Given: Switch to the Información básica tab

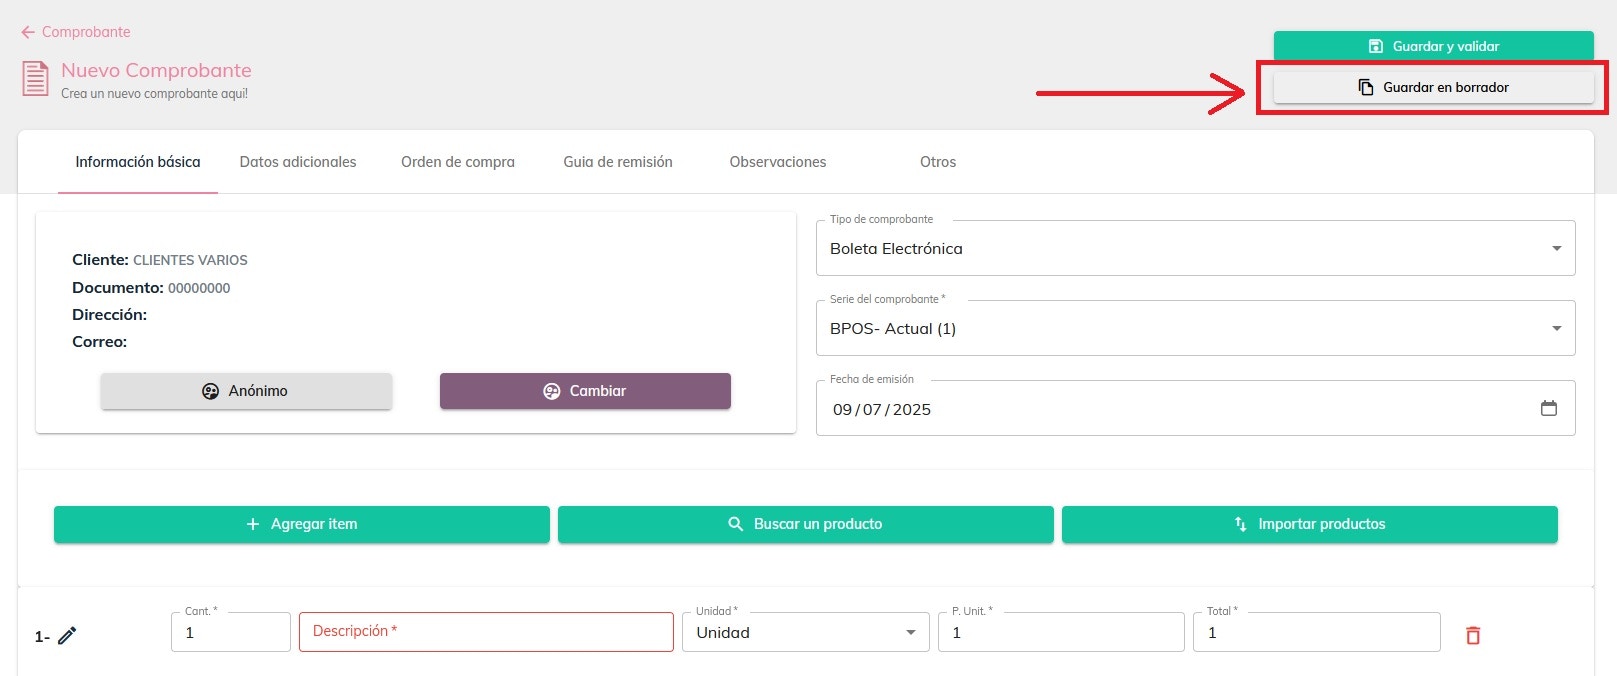Looking at the screenshot, I should click(138, 162).
